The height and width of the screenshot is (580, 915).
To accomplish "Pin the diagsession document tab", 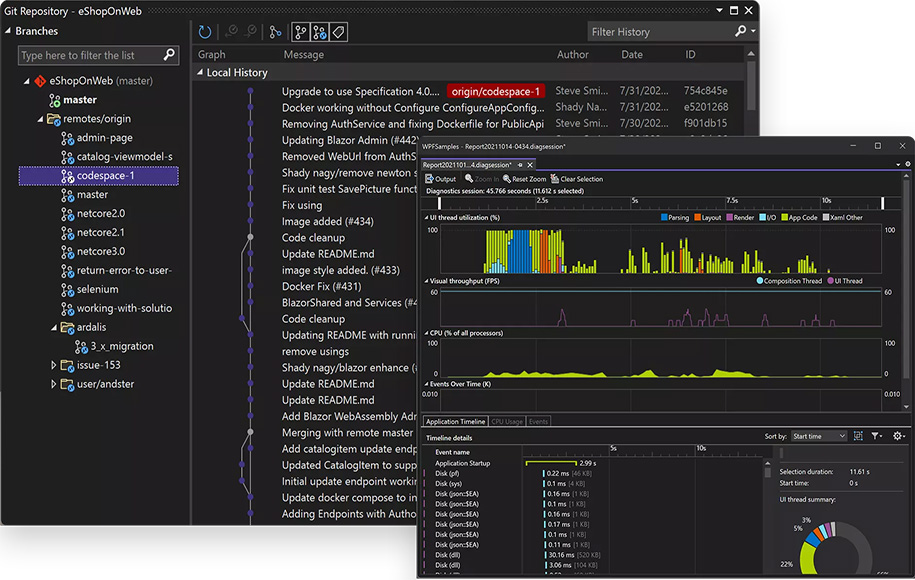I will click(521, 165).
